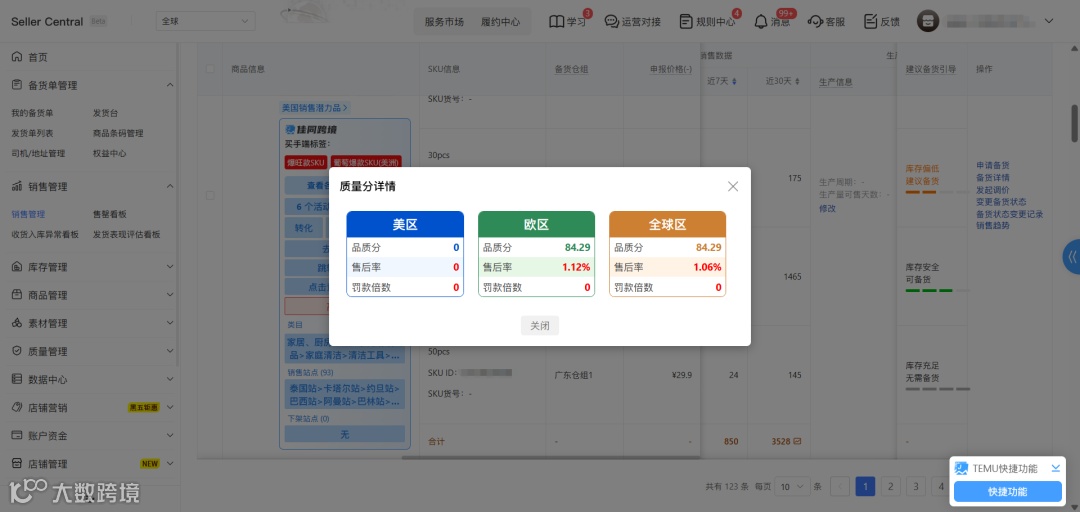Screen dimensions: 1080x512
Task: Click the 发起调价 action link
Action: (993, 190)
